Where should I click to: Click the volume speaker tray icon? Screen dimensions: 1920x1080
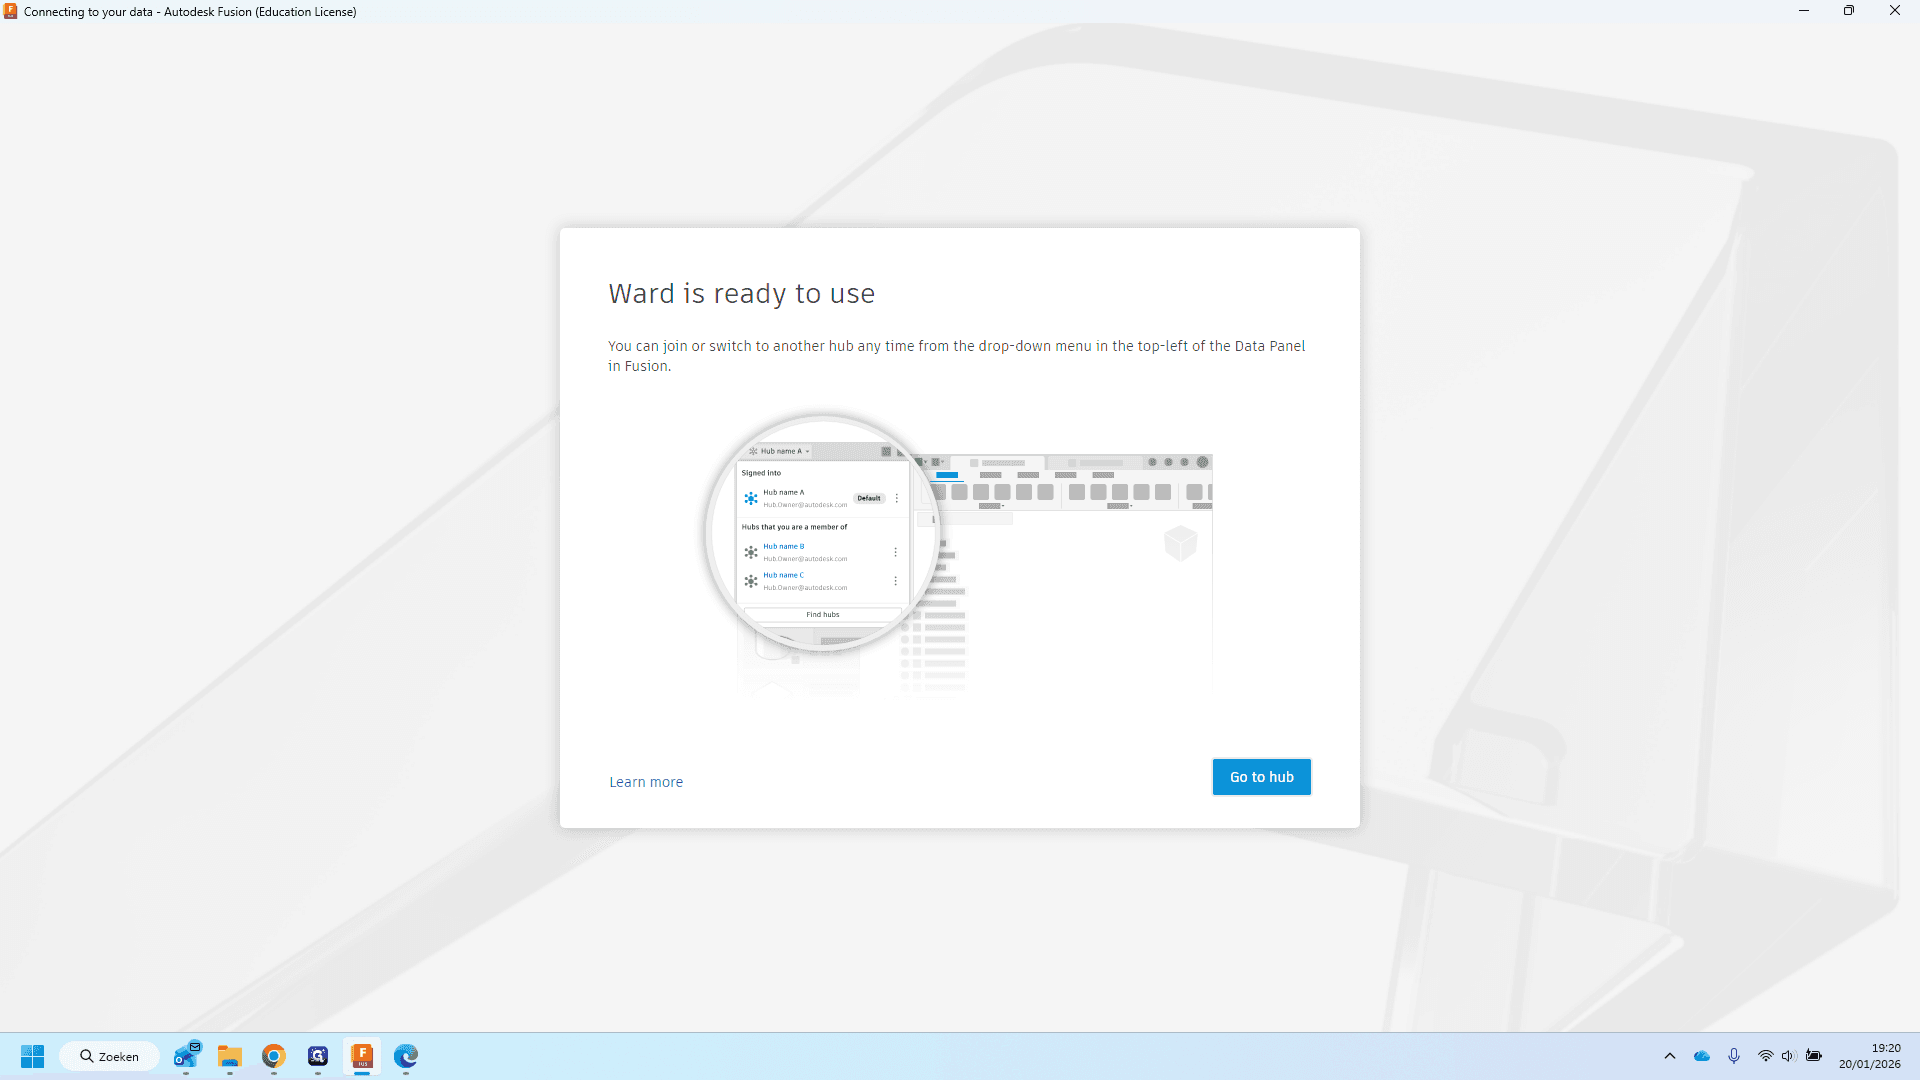click(1788, 1056)
